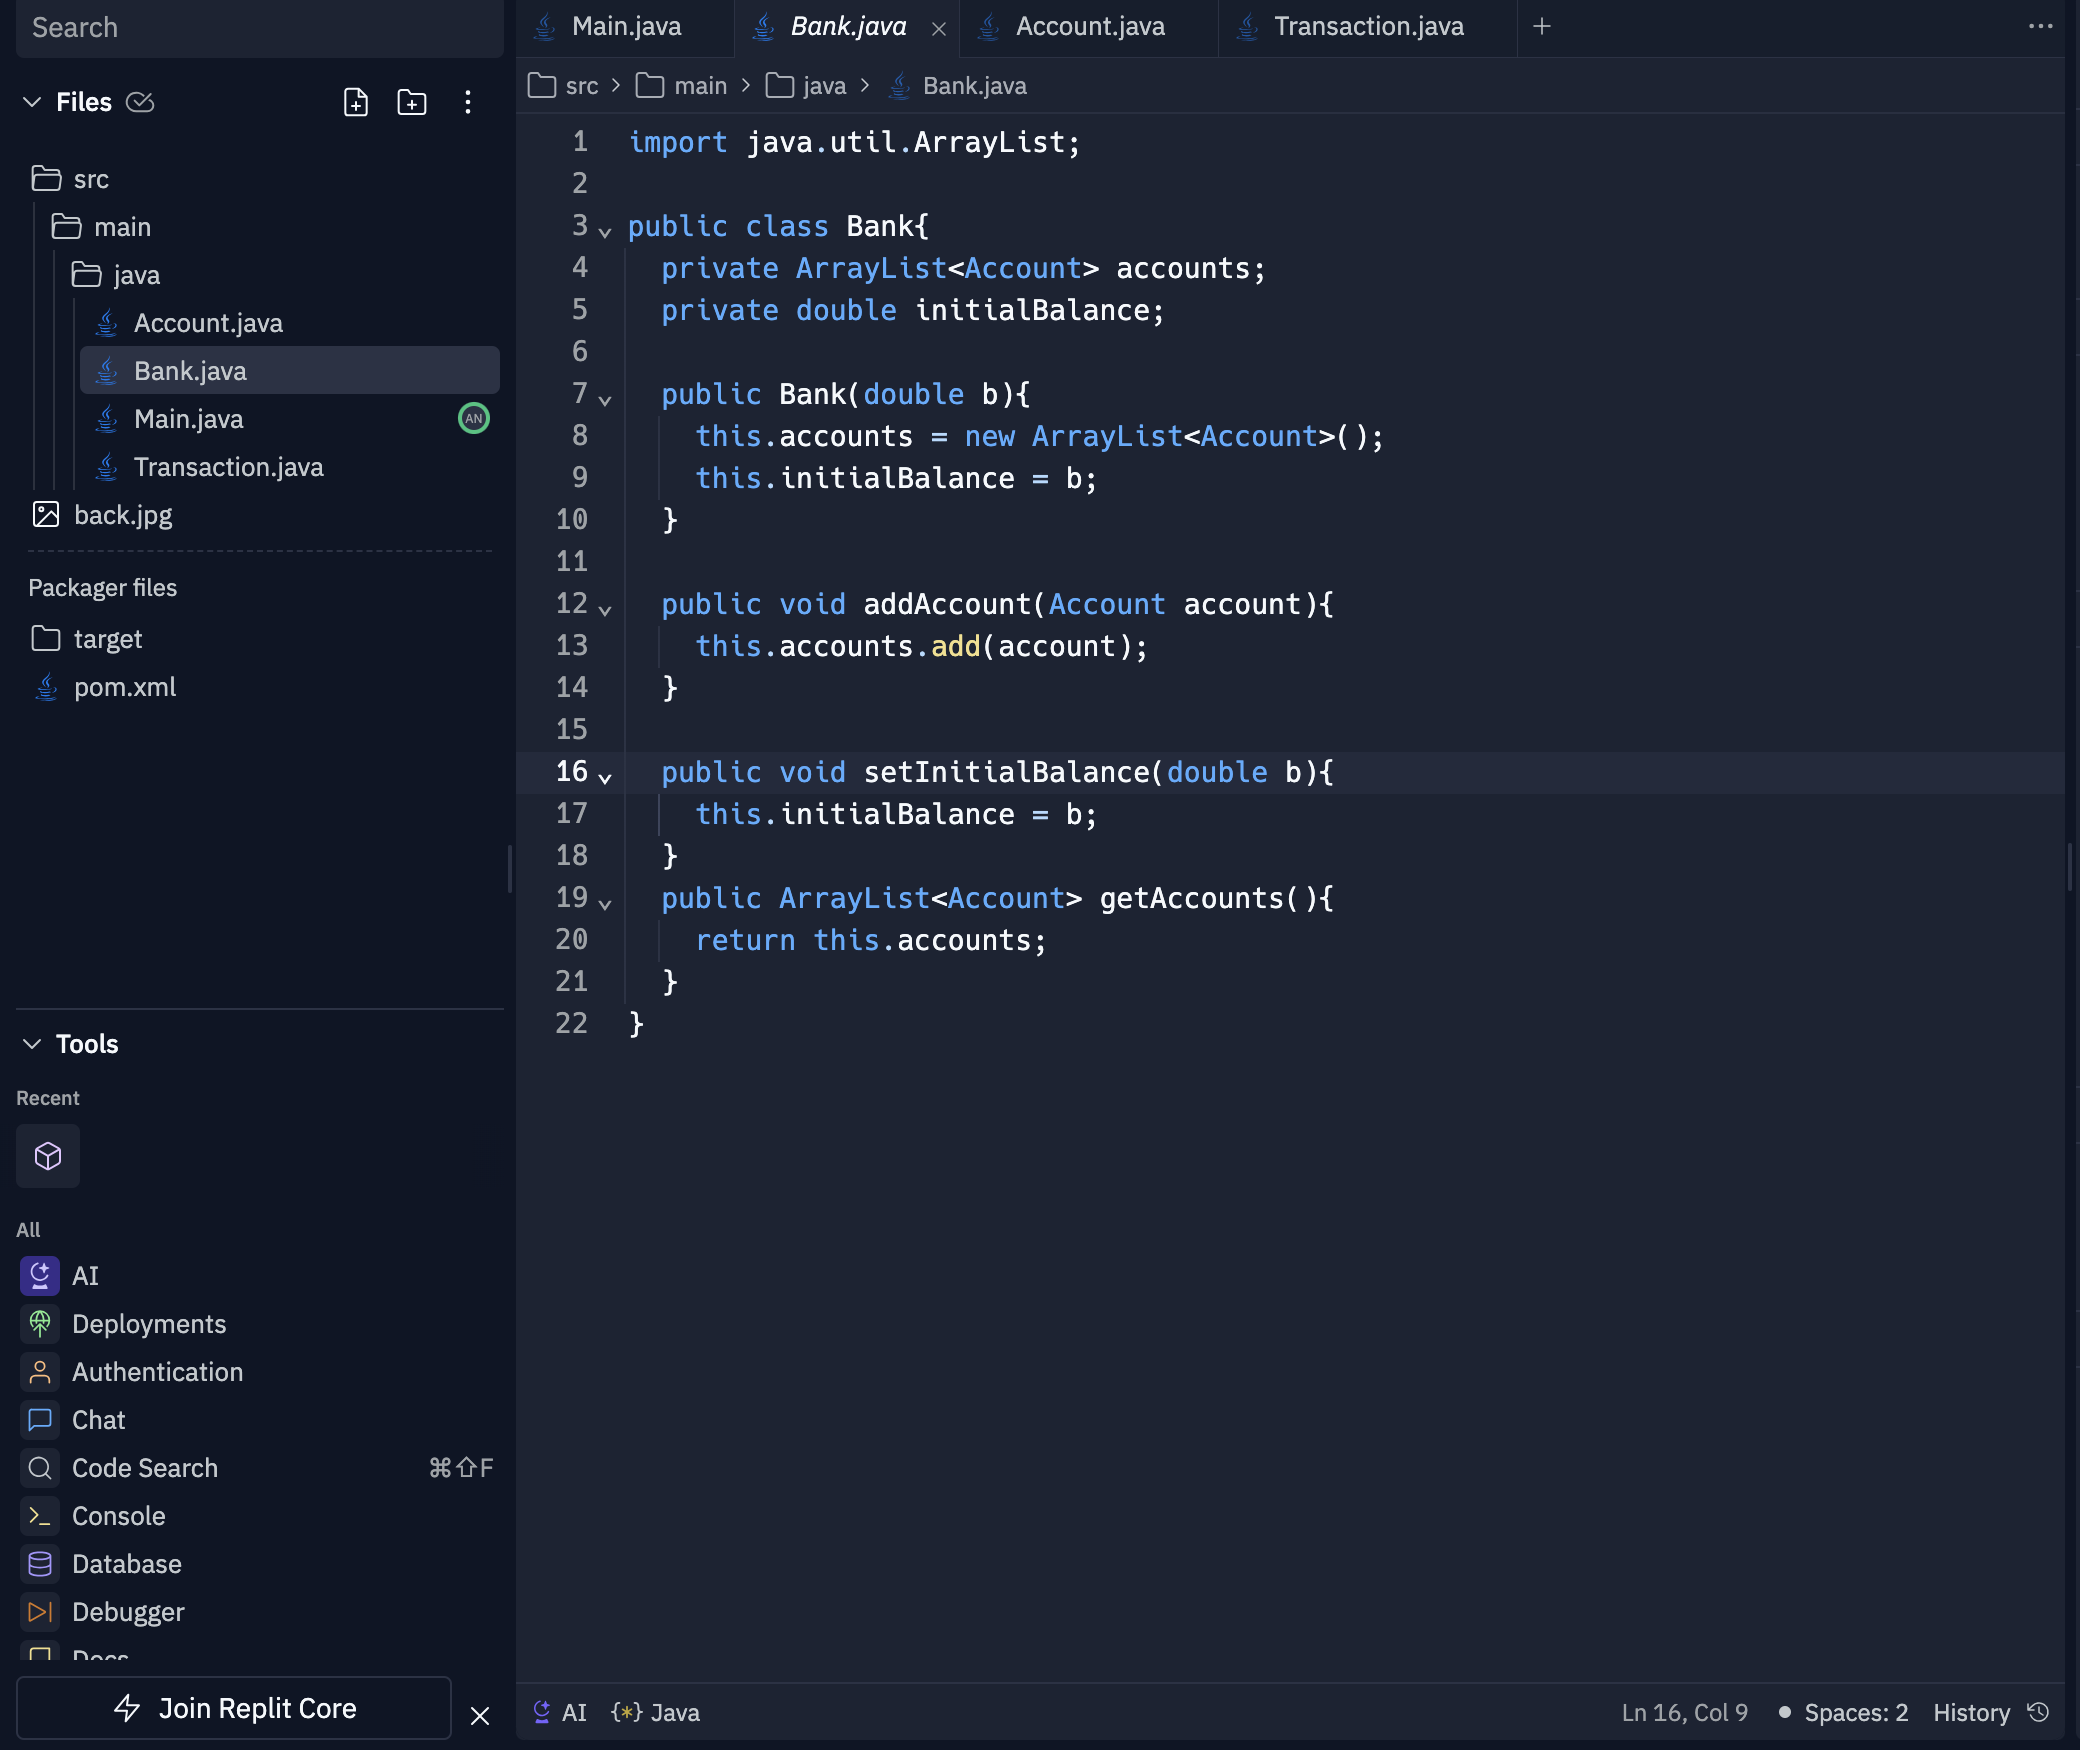The image size is (2080, 1750).
Task: Add a new tab with plus
Action: coord(1542,27)
